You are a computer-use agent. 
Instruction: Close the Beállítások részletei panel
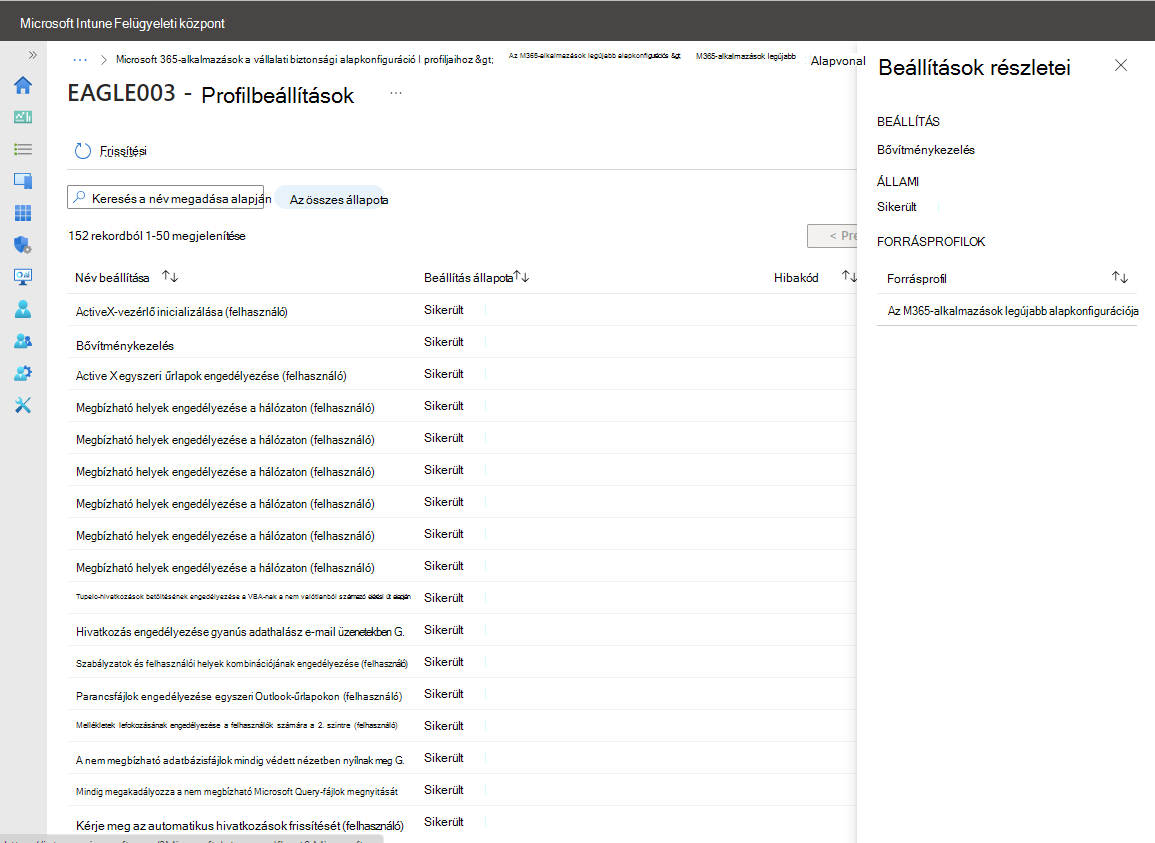pos(1121,66)
